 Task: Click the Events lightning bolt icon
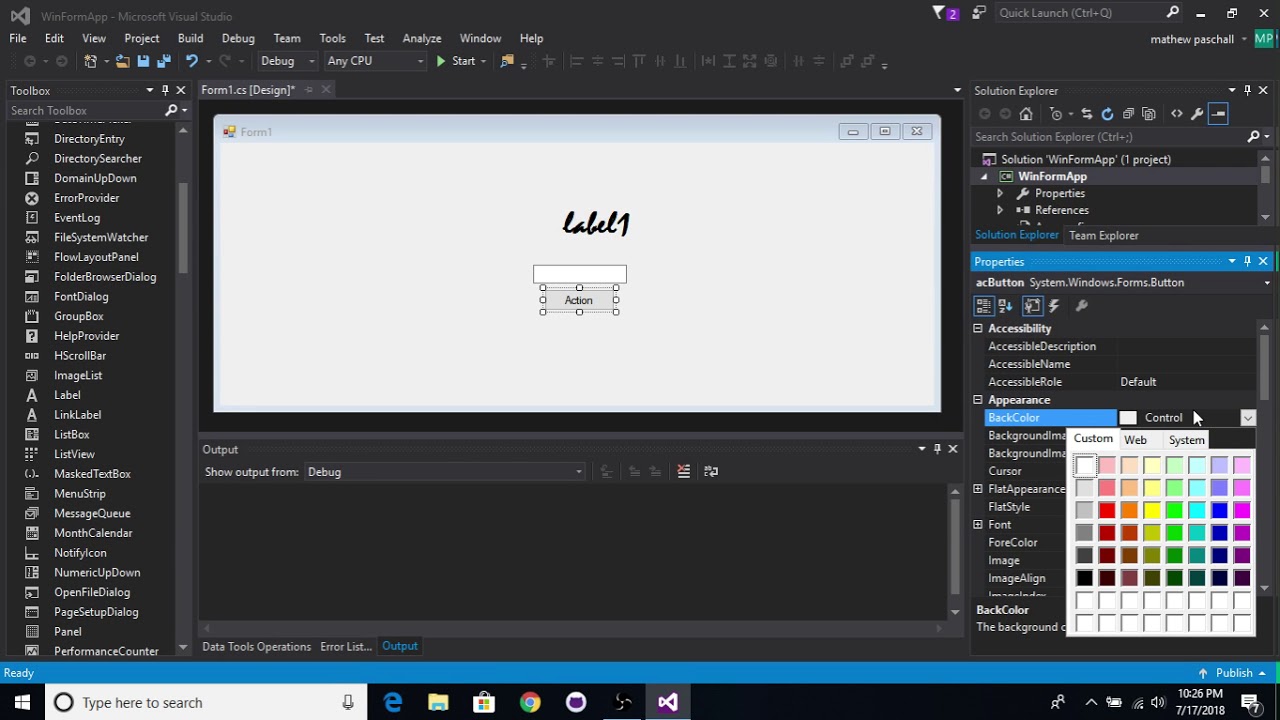(x=1054, y=306)
